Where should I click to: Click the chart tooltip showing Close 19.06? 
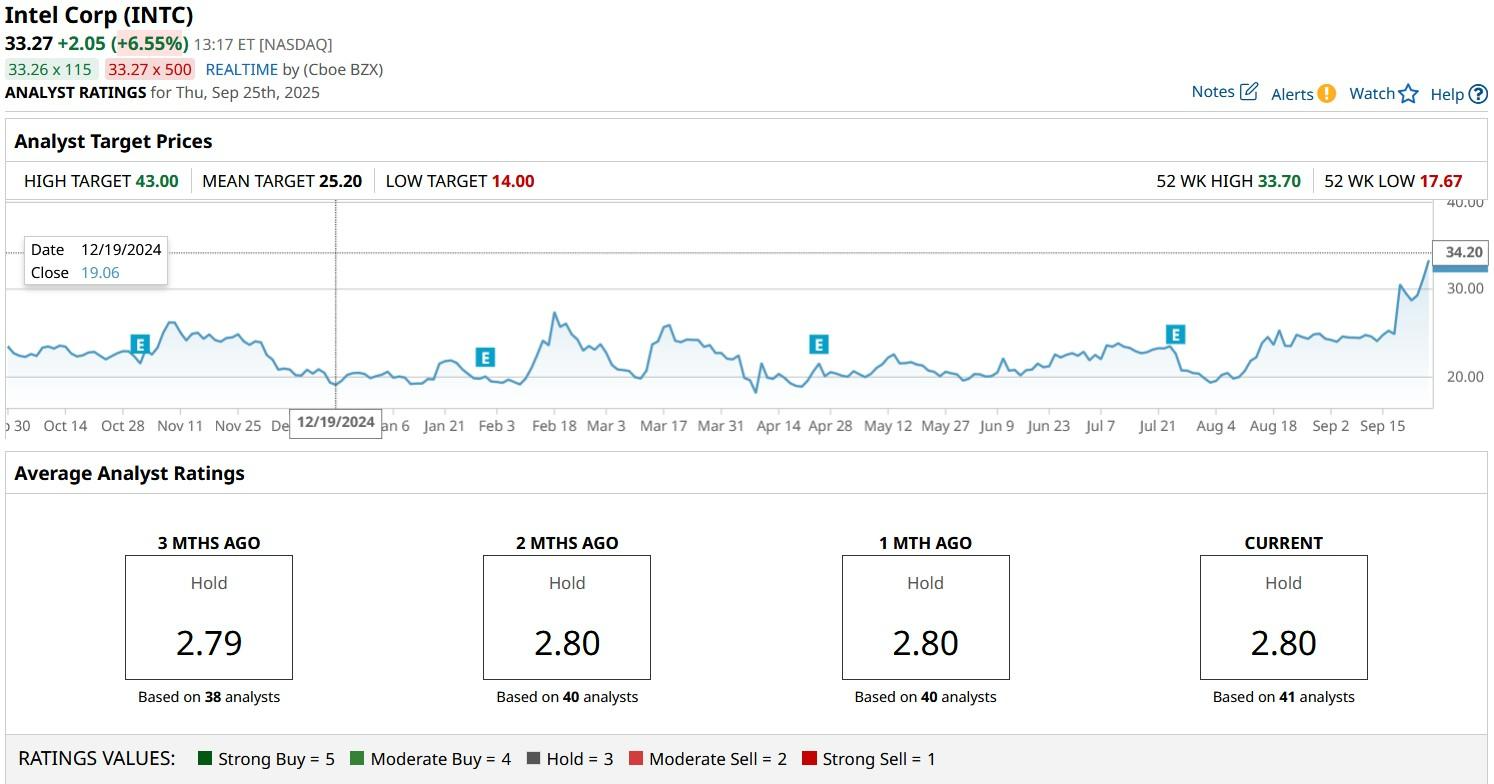[96, 261]
